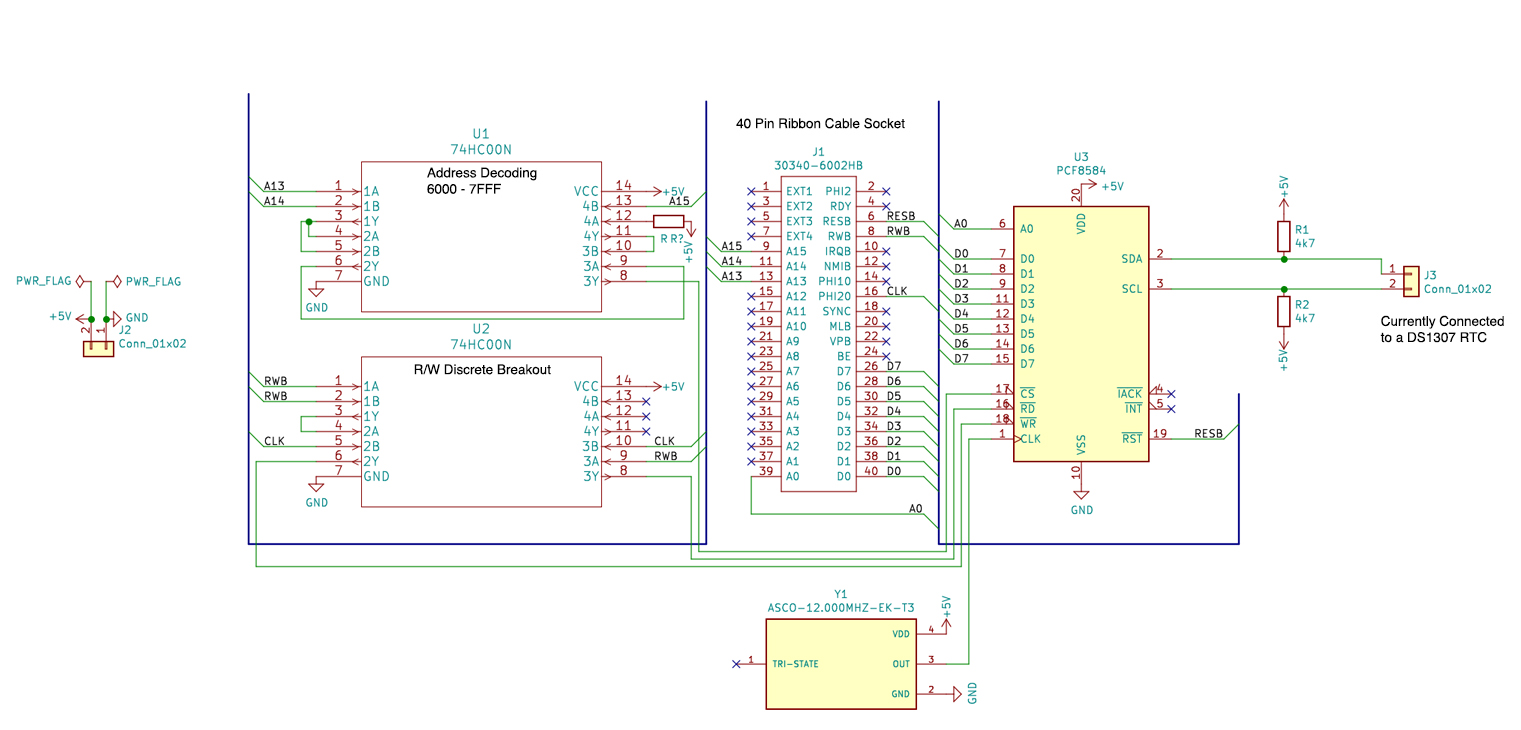The width and height of the screenshot is (1521, 730).
Task: Select the Address Decoding 6000-7FFF text
Action: [480, 180]
